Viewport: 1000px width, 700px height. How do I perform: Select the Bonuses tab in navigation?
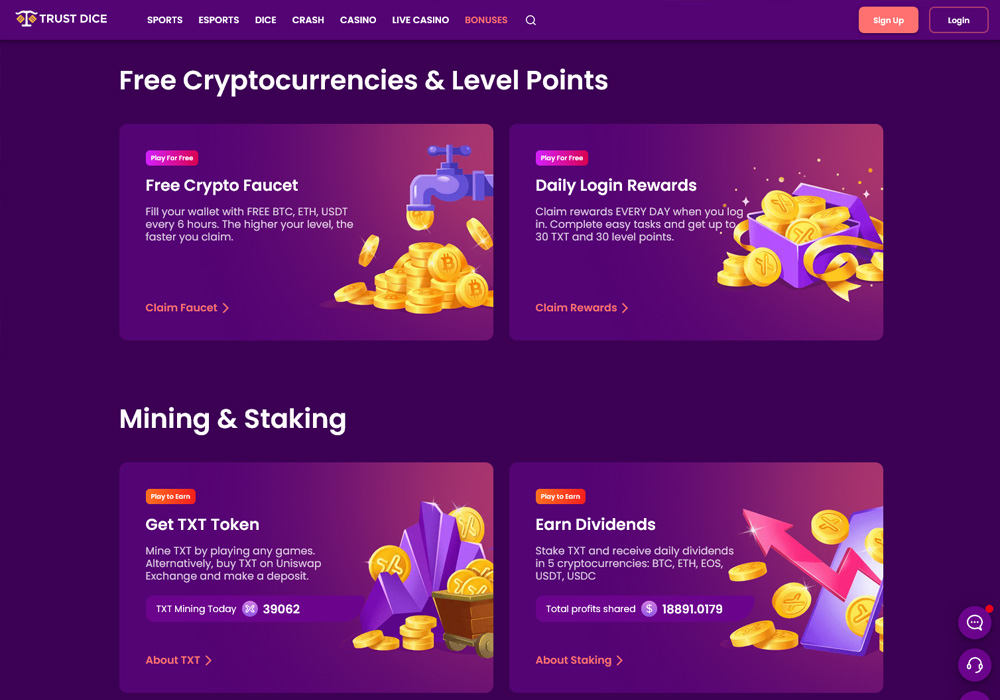point(486,20)
